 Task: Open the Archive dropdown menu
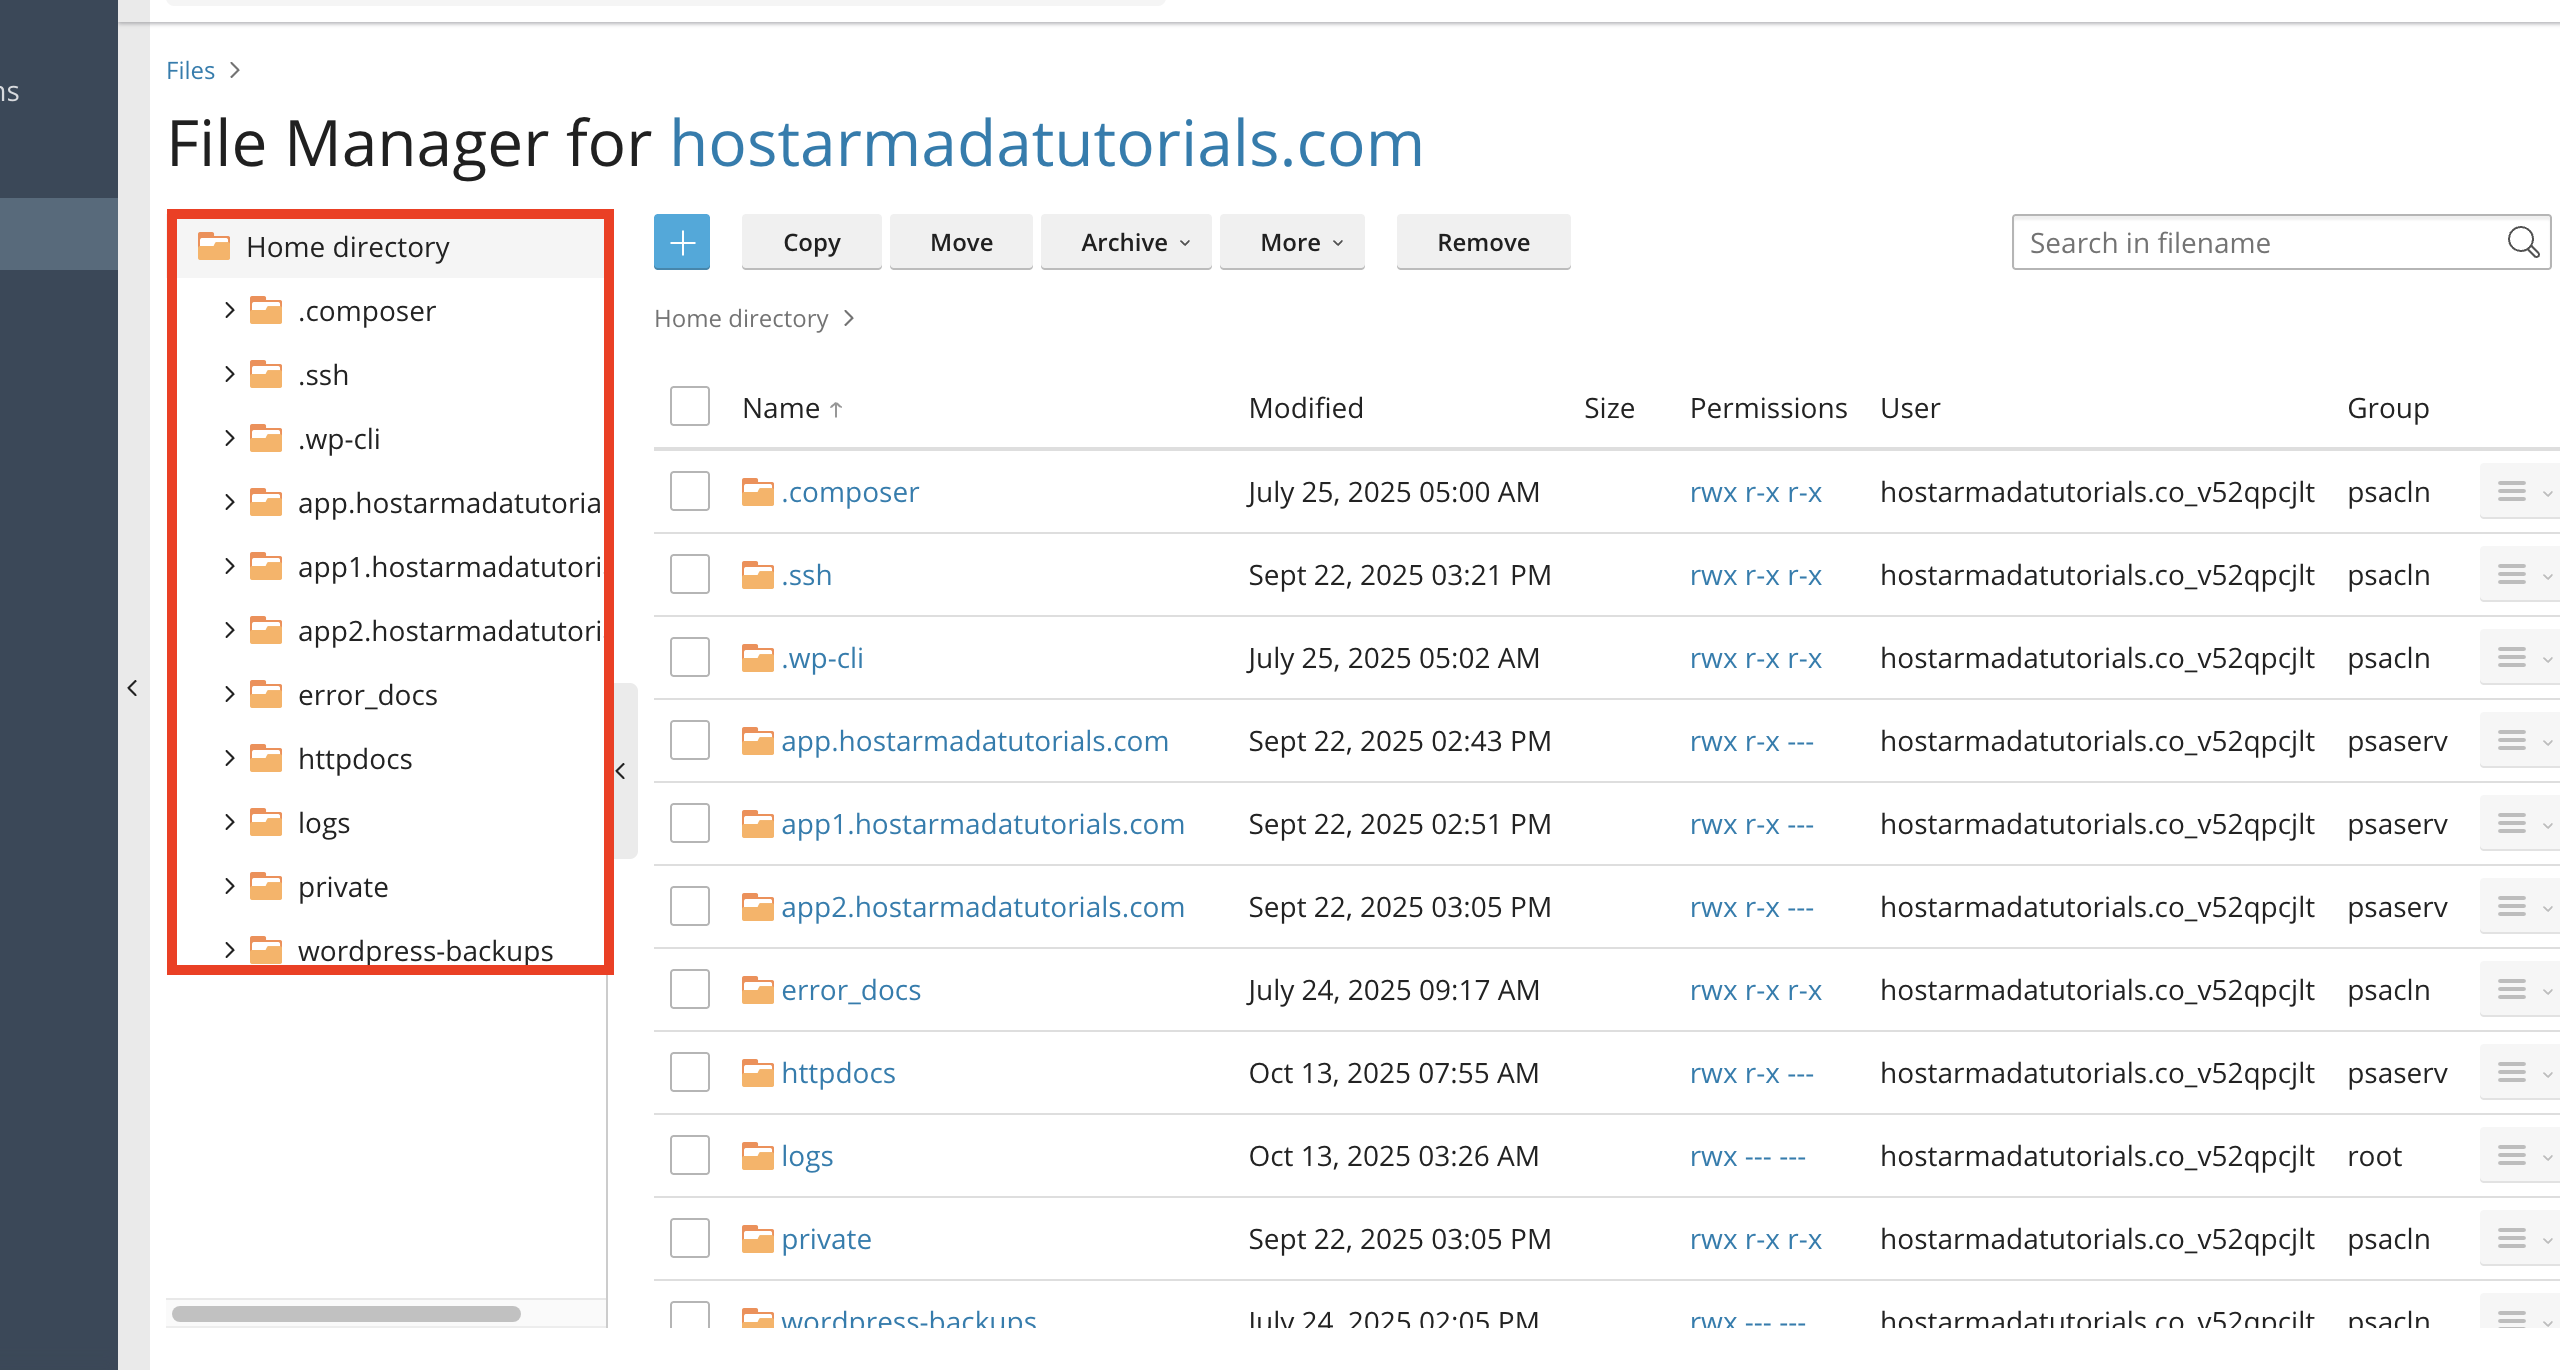pyautogui.click(x=1126, y=242)
